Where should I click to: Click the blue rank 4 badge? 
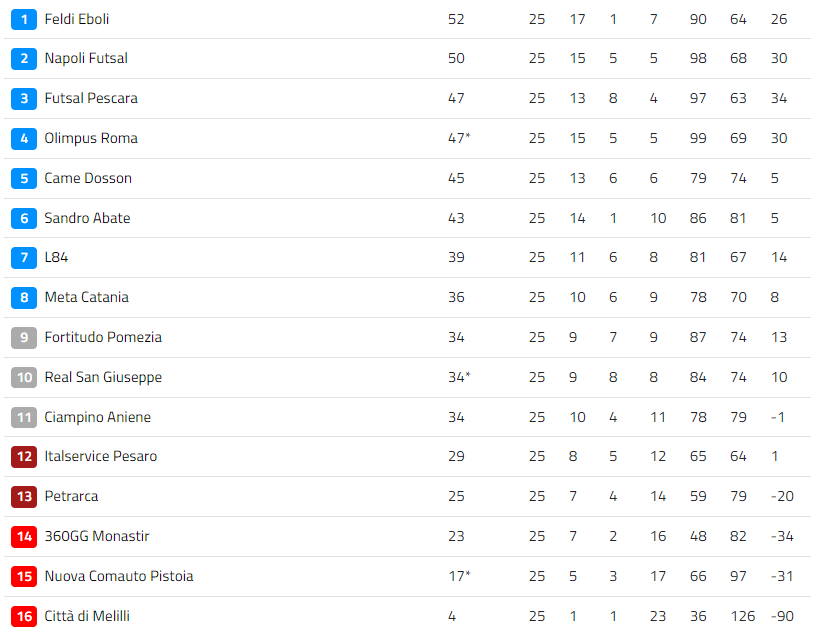click(x=24, y=139)
